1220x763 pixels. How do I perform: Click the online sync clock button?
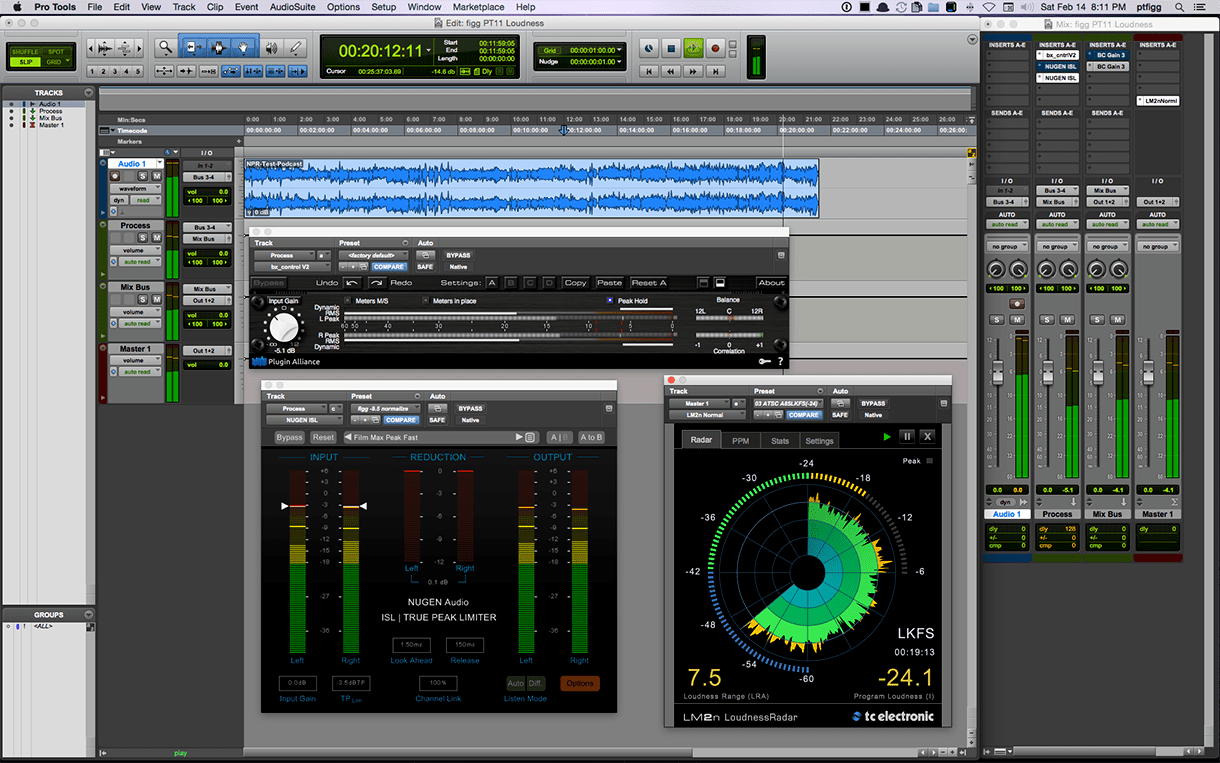pyautogui.click(x=649, y=48)
